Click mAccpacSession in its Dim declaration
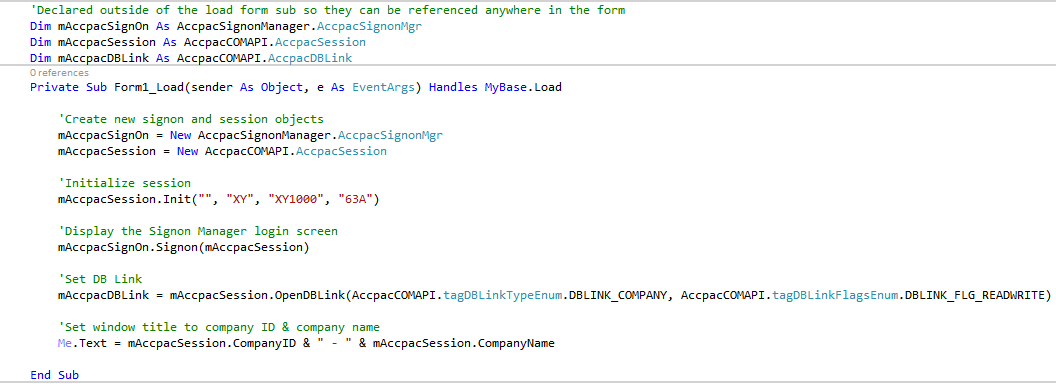This screenshot has width=1056, height=384. (107, 42)
